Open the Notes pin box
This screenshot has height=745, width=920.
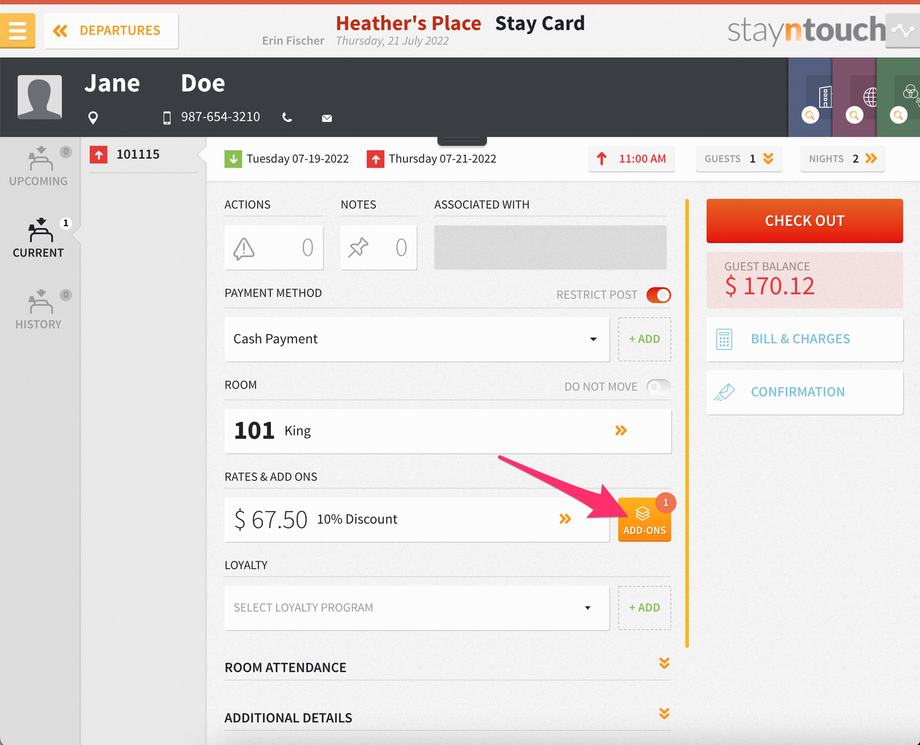pos(378,248)
